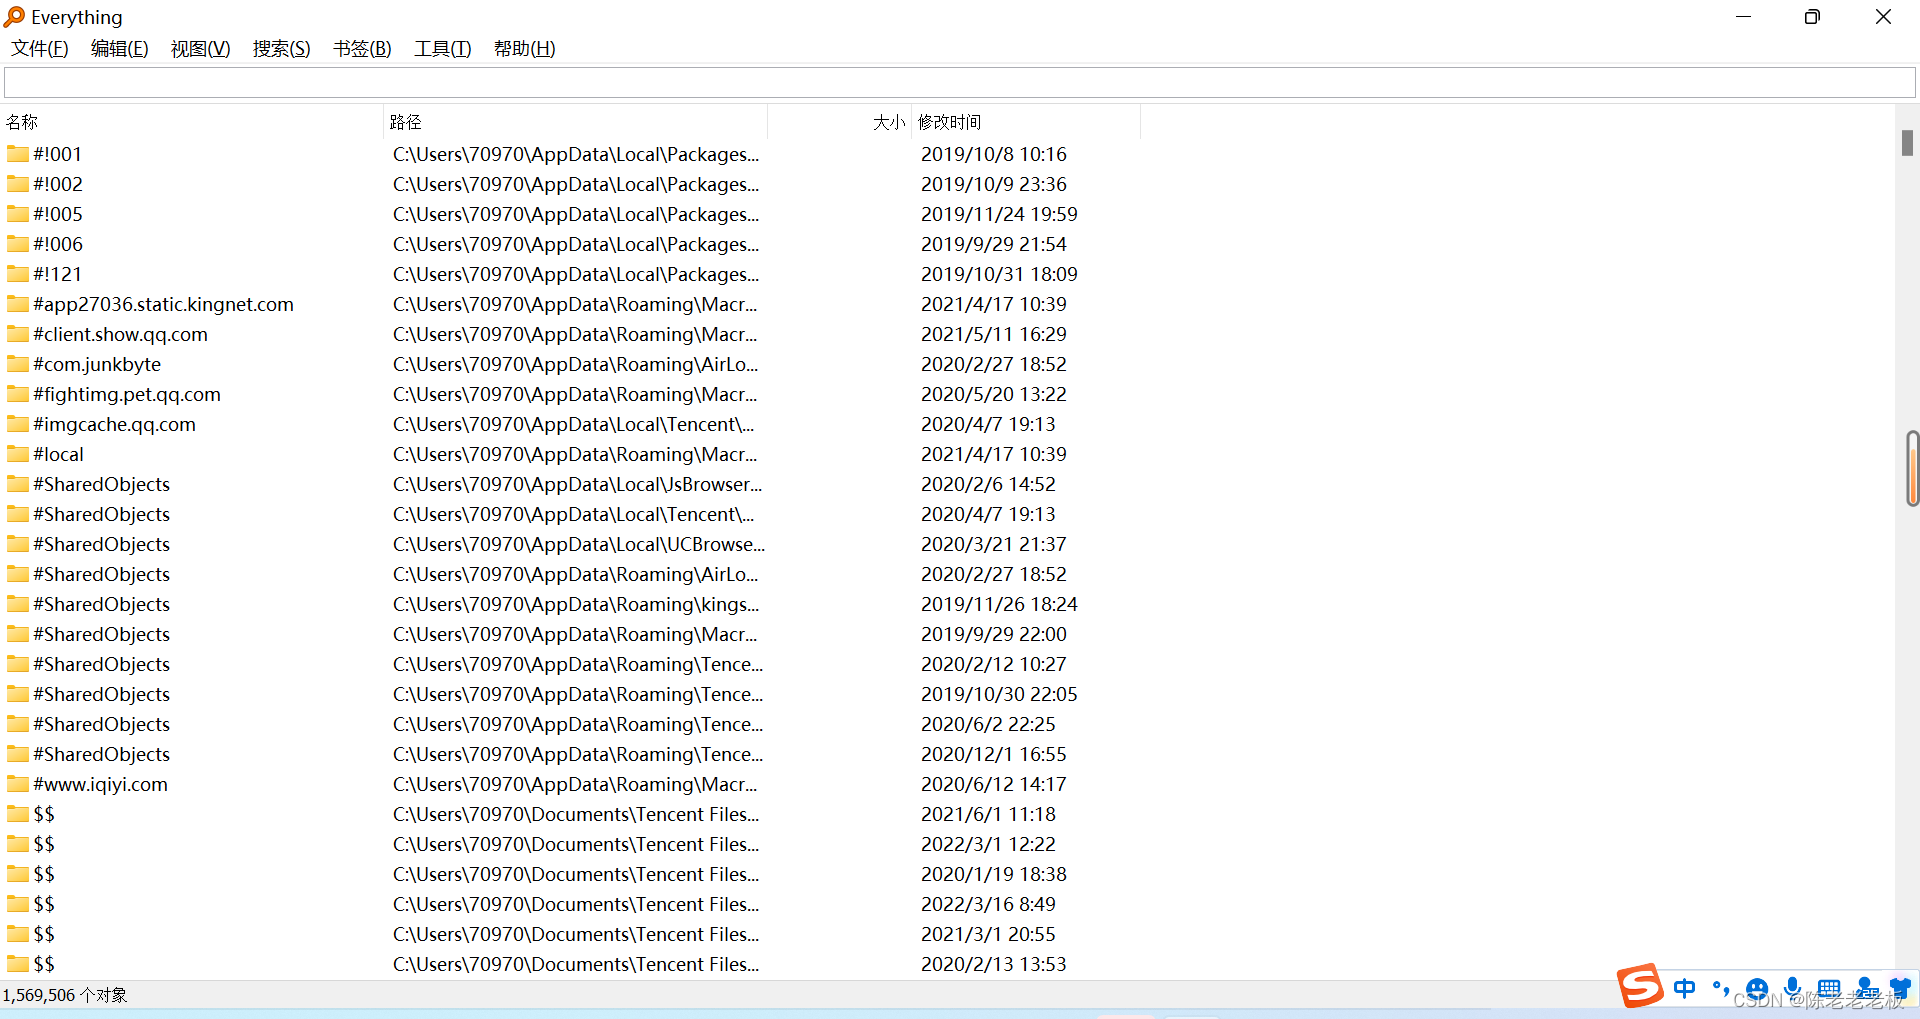
Task: Click the date 2021/5/11 16:29
Action: tap(994, 334)
